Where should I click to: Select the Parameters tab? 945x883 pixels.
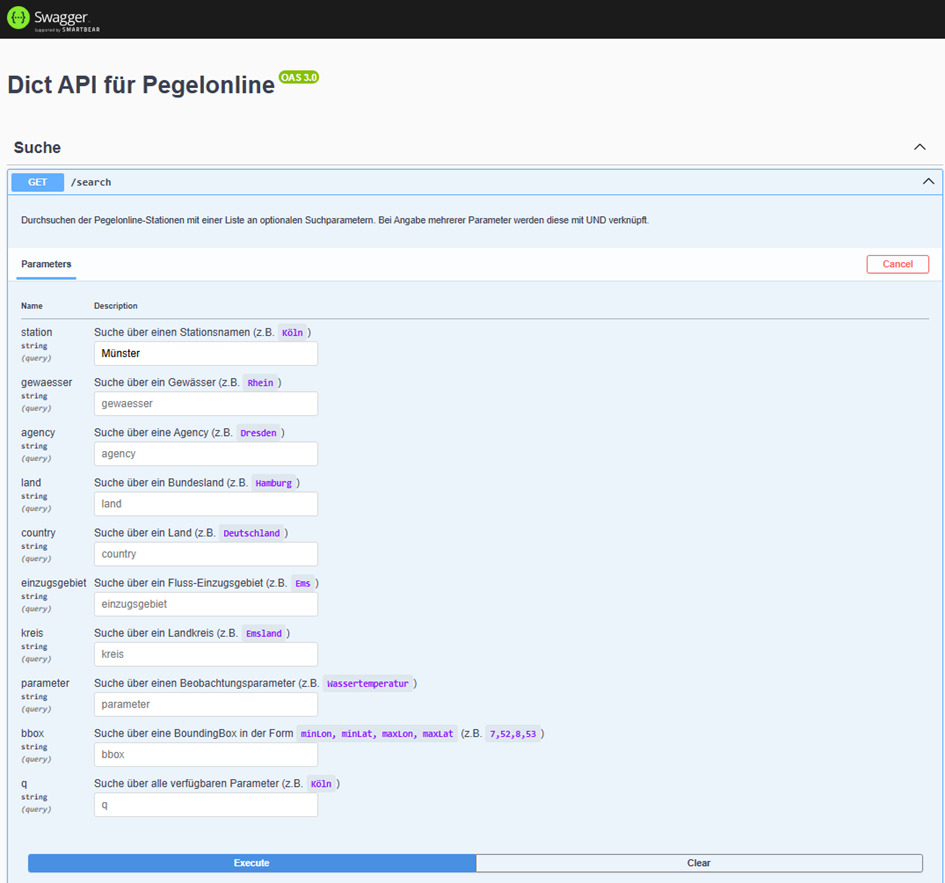(46, 264)
